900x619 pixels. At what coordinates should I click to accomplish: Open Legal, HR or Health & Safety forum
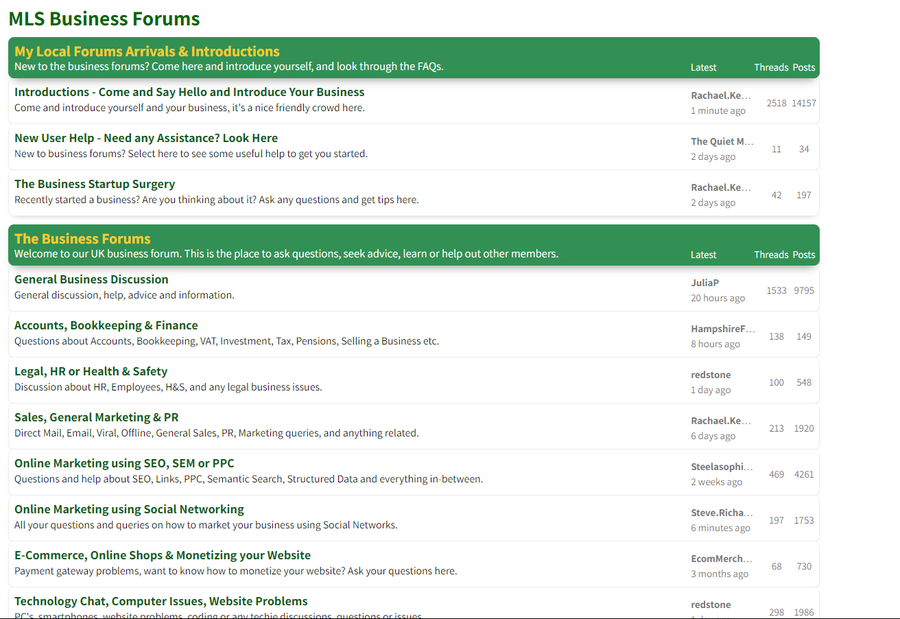point(91,371)
